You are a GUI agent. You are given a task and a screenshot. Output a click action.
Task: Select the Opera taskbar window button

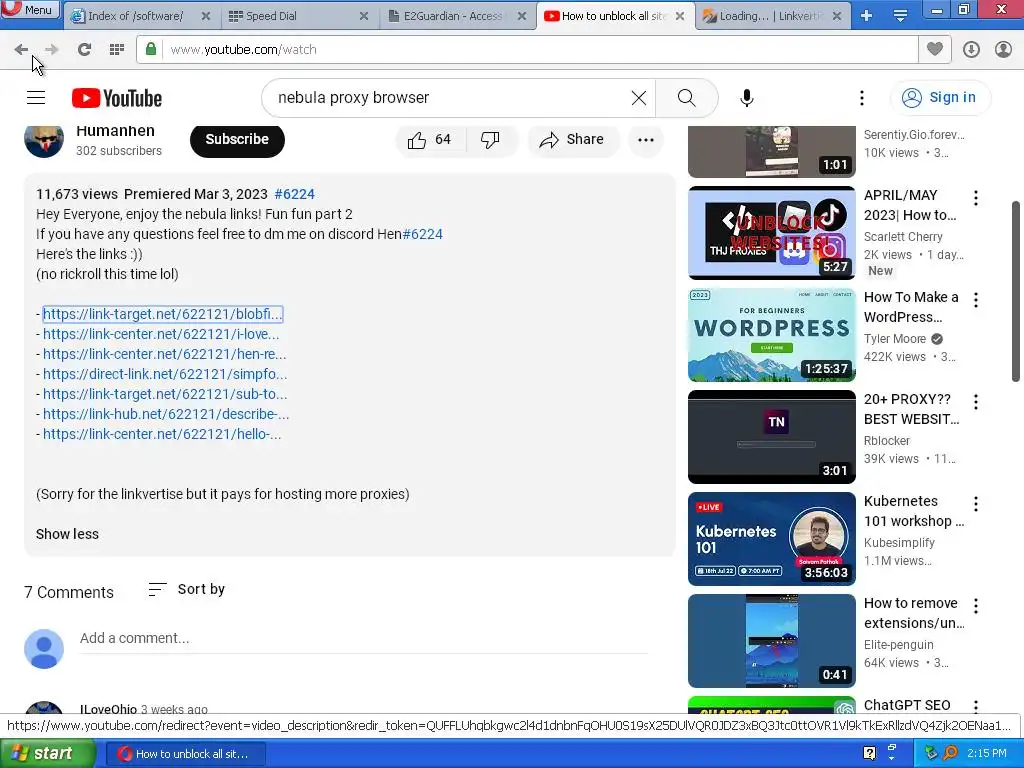tap(185, 754)
